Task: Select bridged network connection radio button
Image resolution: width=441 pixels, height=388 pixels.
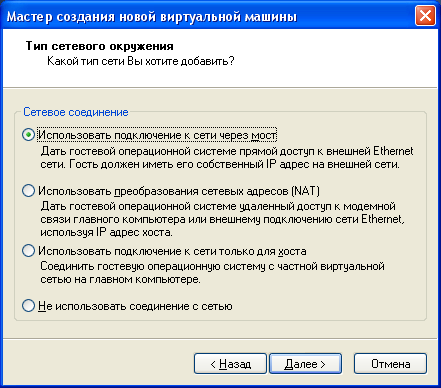Action: [28, 135]
